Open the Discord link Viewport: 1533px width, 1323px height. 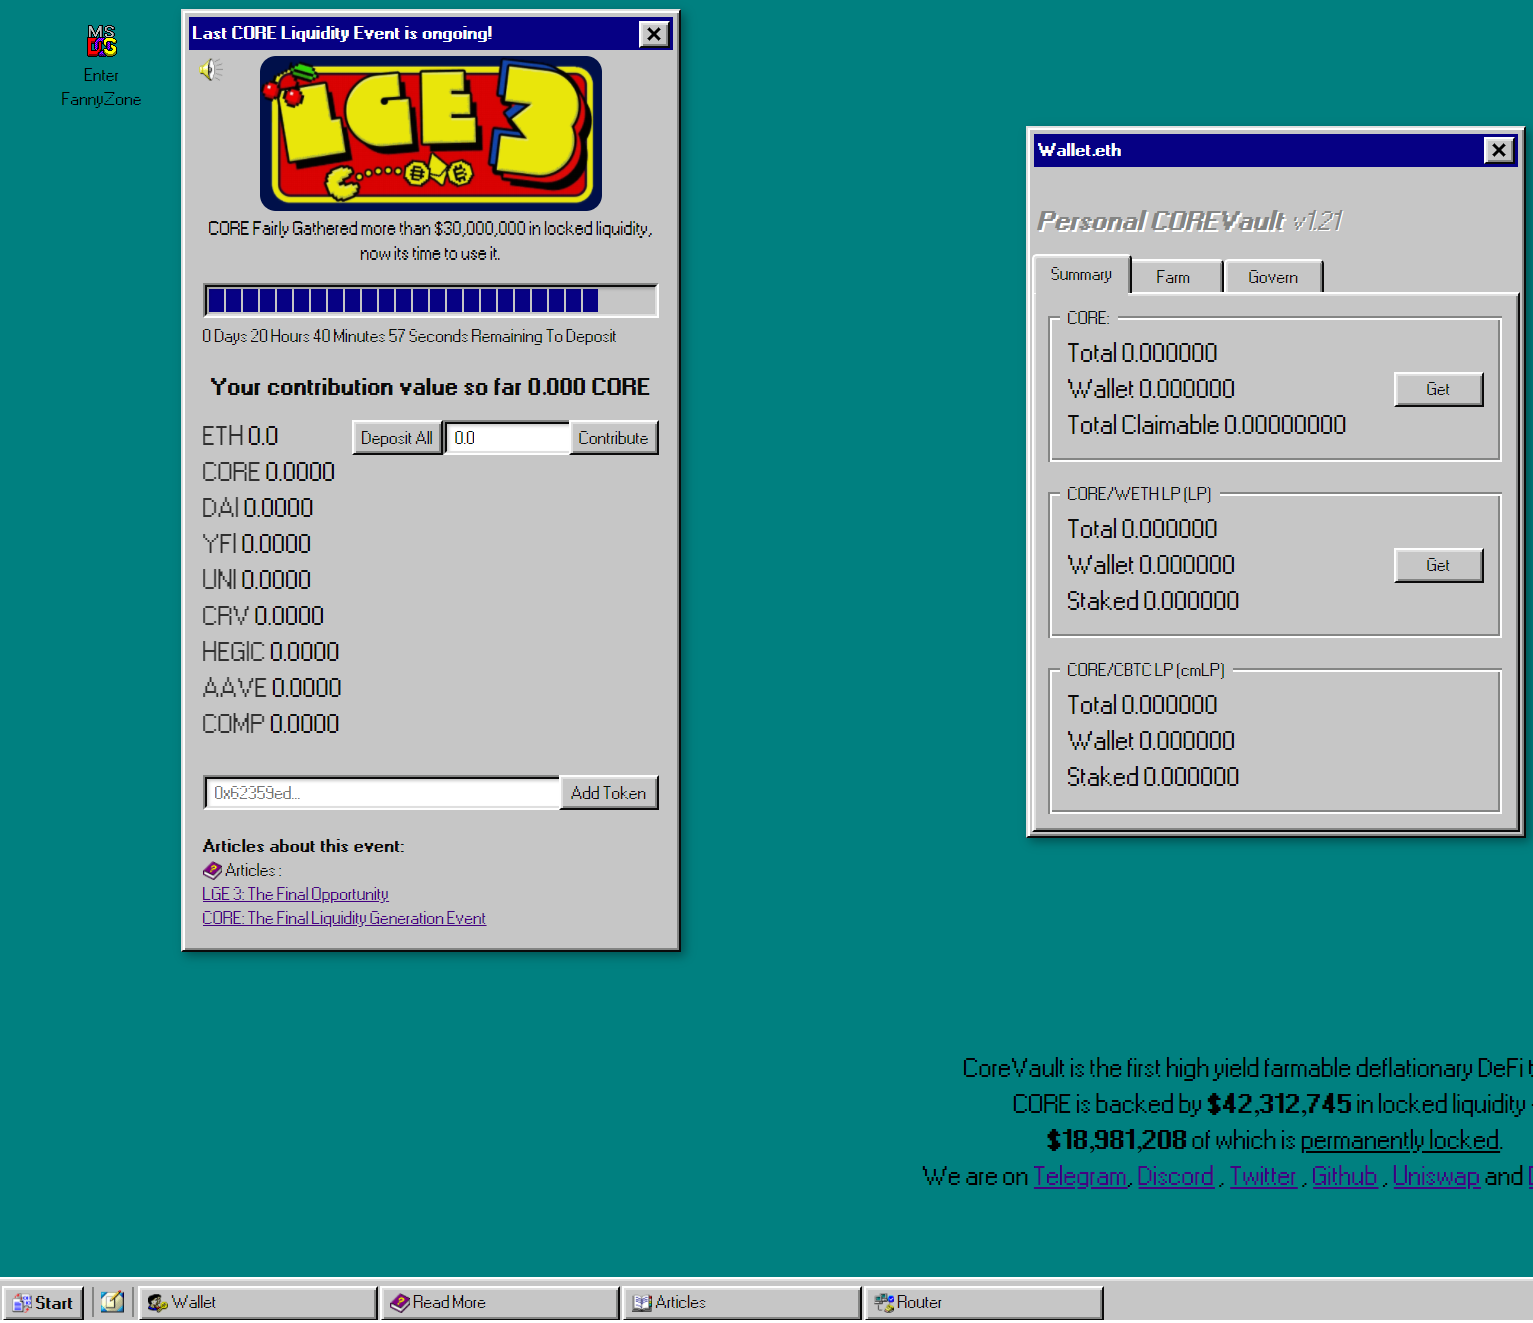tap(1175, 1176)
